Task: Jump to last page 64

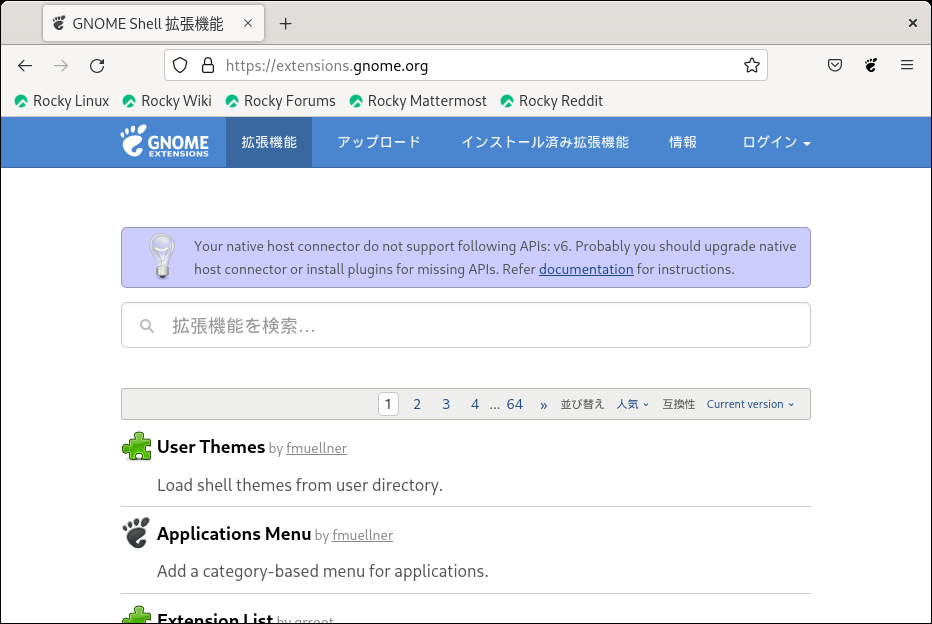Action: [515, 404]
